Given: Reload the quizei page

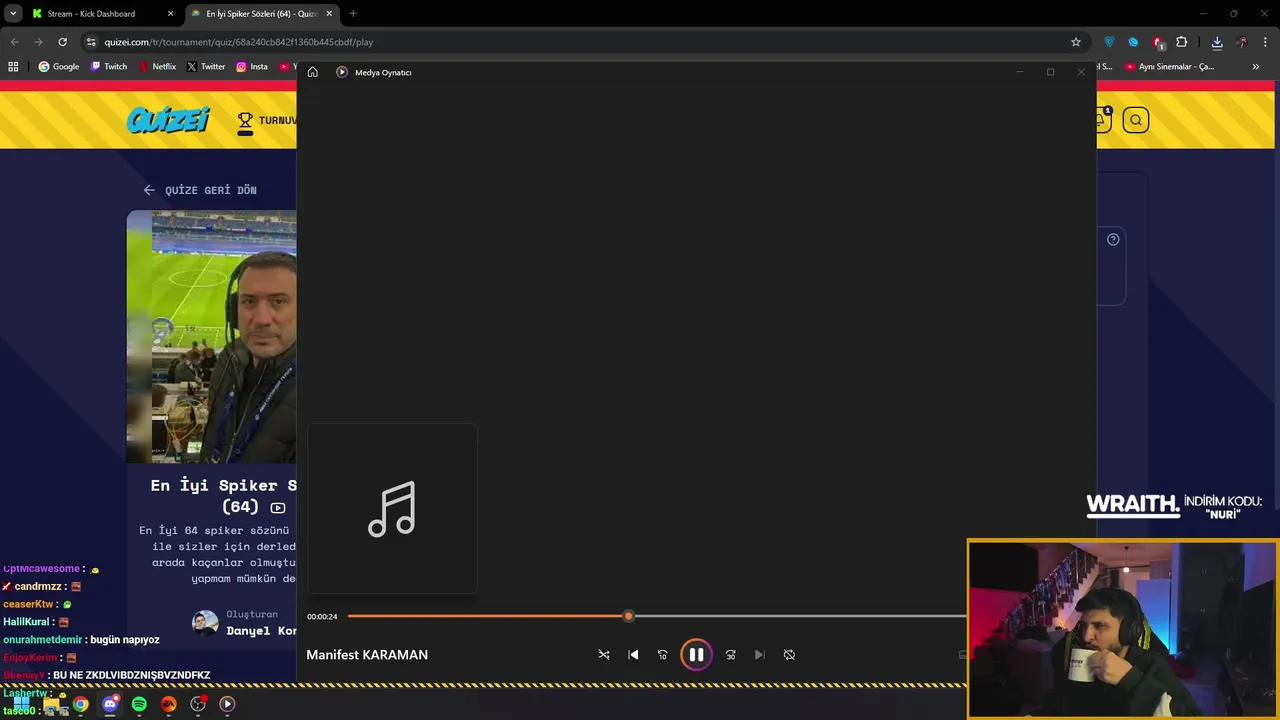Looking at the screenshot, I should 62,42.
